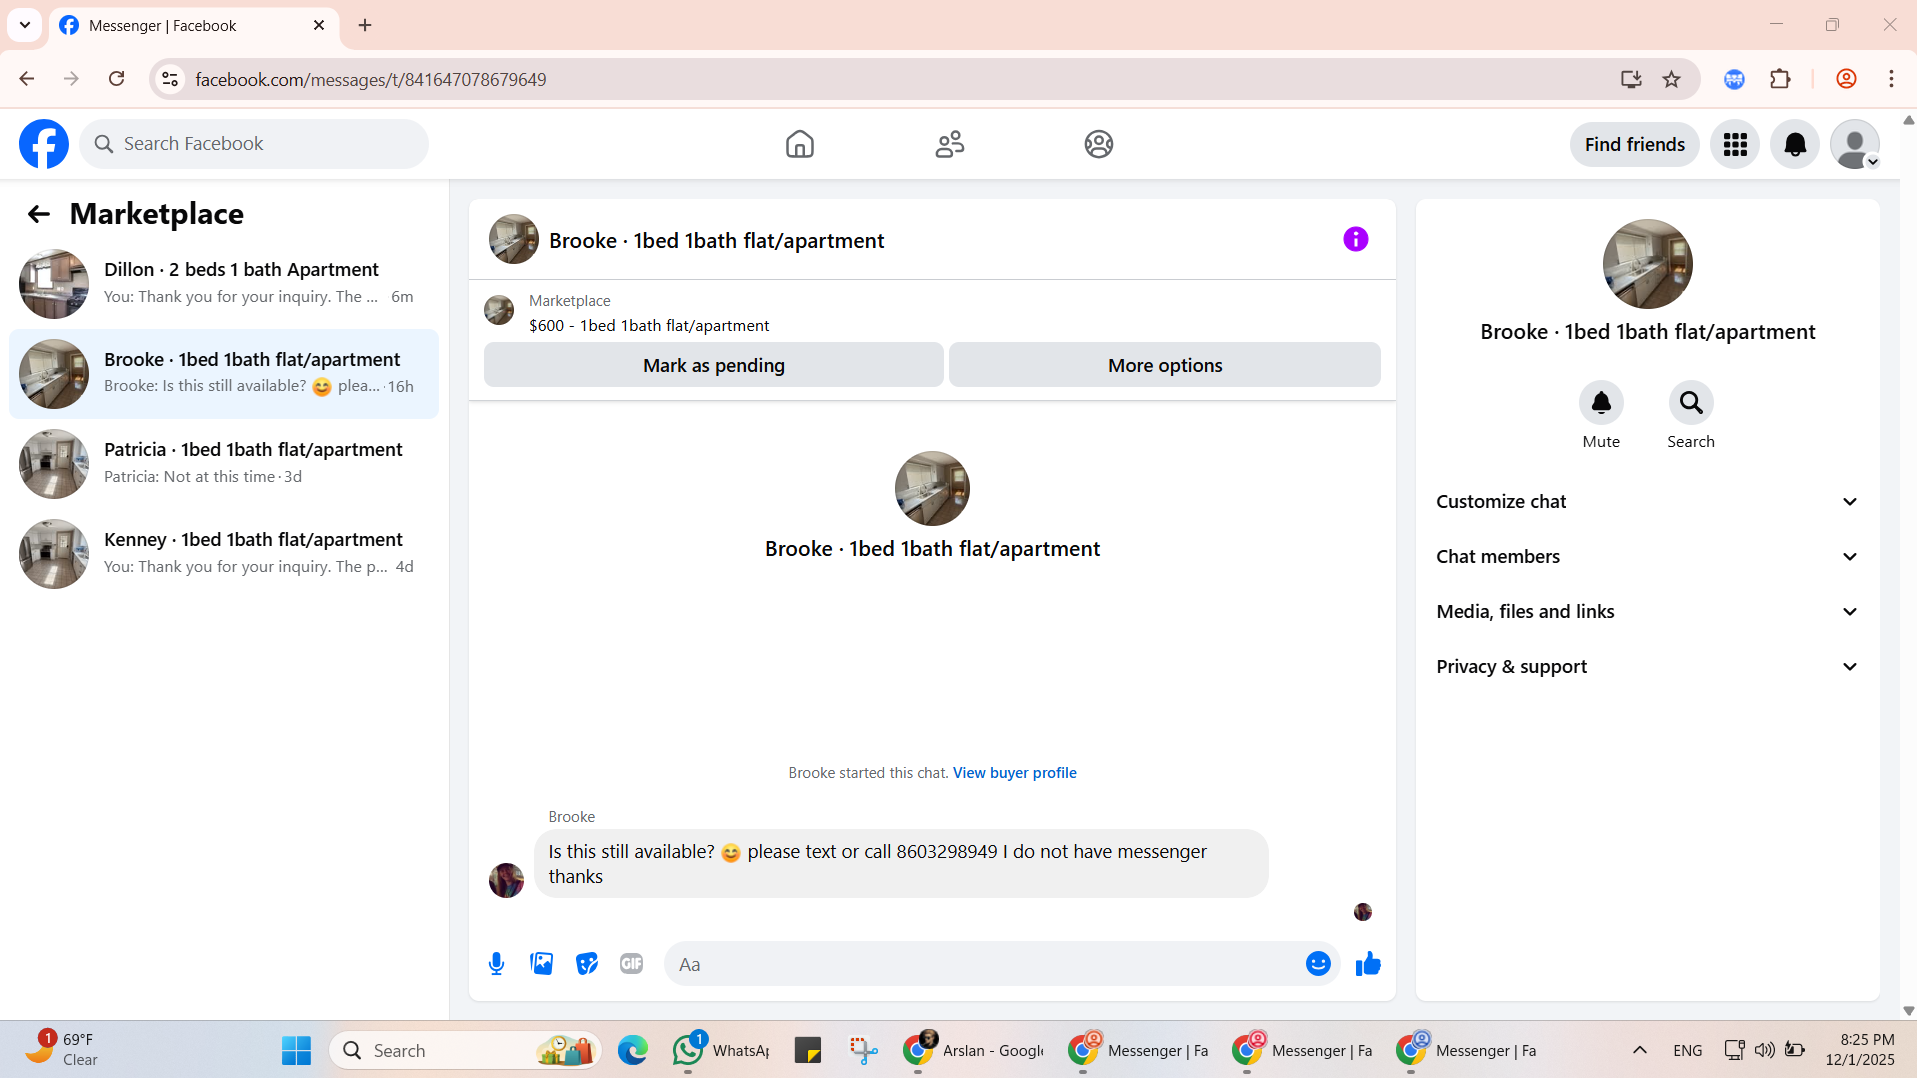The image size is (1917, 1078).
Task: Expand the Customize chat section
Action: click(x=1648, y=502)
